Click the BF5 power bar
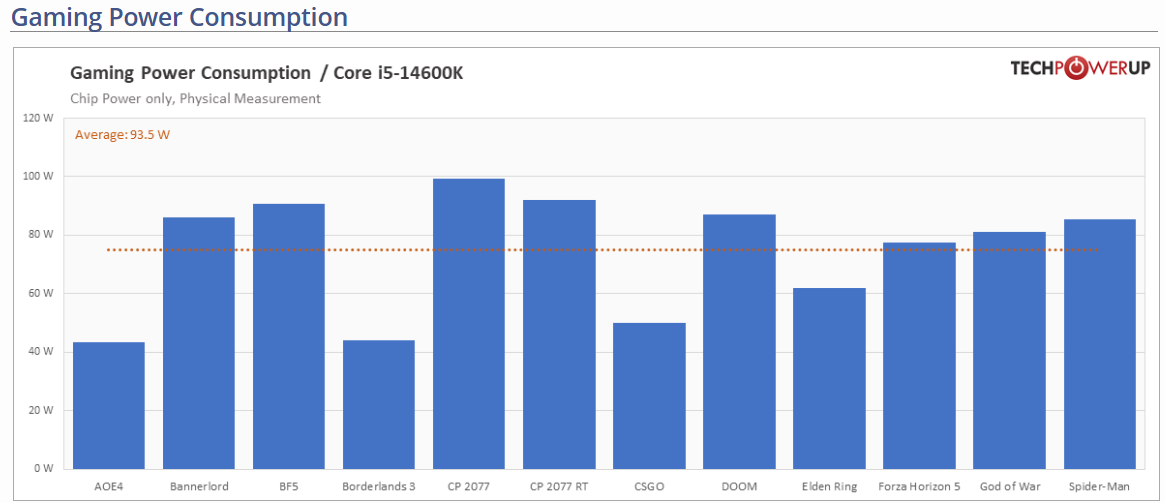The image size is (1165, 503). 289,337
